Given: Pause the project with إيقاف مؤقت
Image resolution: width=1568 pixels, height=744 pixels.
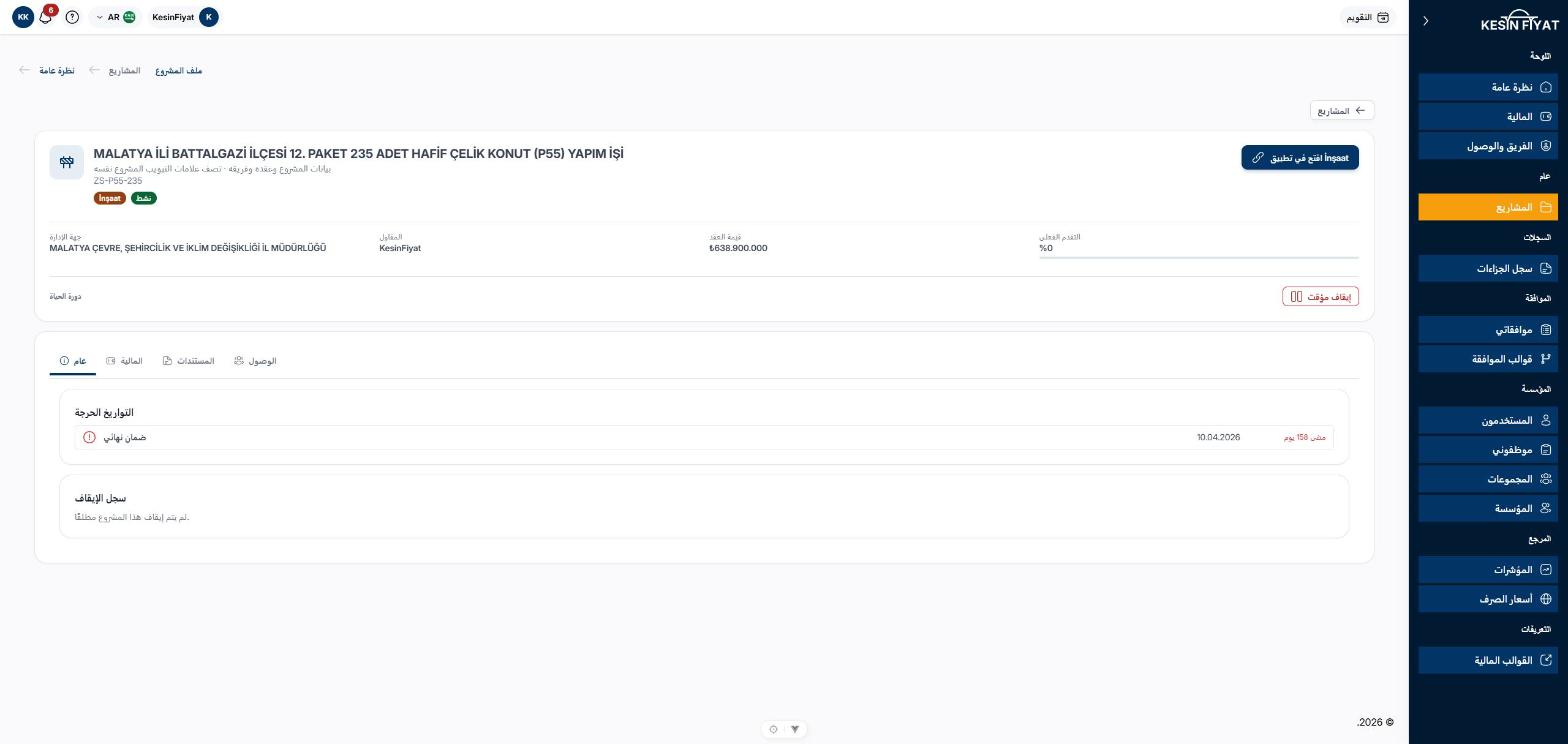Looking at the screenshot, I should (1320, 296).
